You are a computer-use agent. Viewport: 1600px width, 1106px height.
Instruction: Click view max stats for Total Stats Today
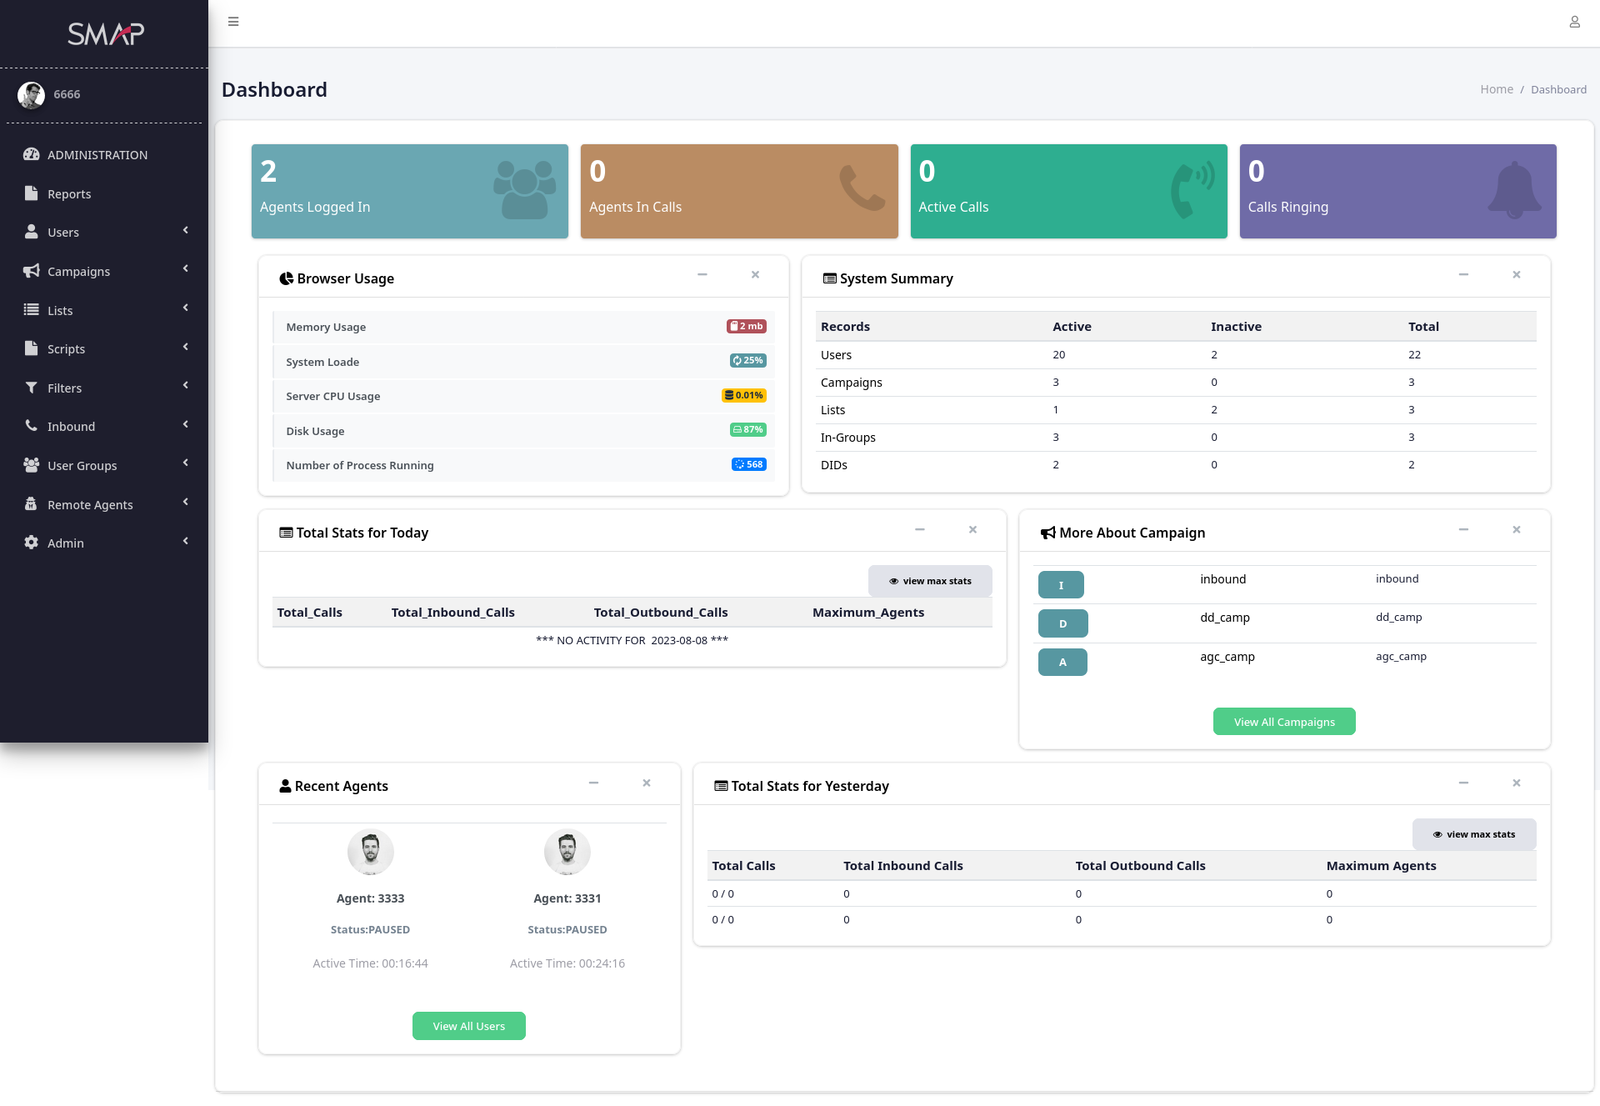(x=929, y=580)
